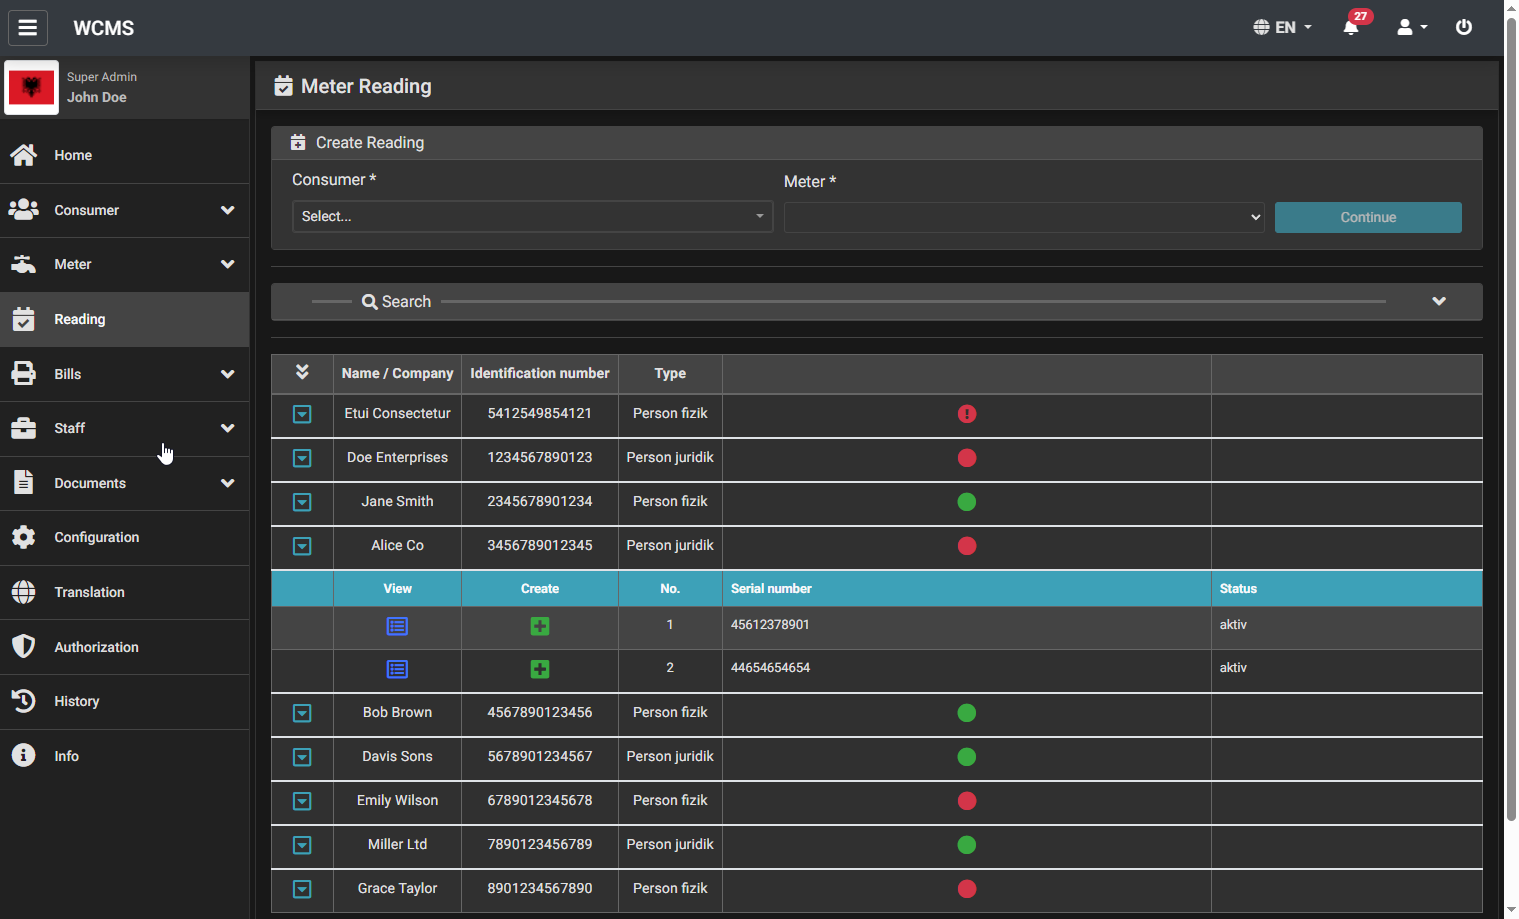Click the Bills printer icon
Screen dimensions: 1519x919
tap(24, 374)
